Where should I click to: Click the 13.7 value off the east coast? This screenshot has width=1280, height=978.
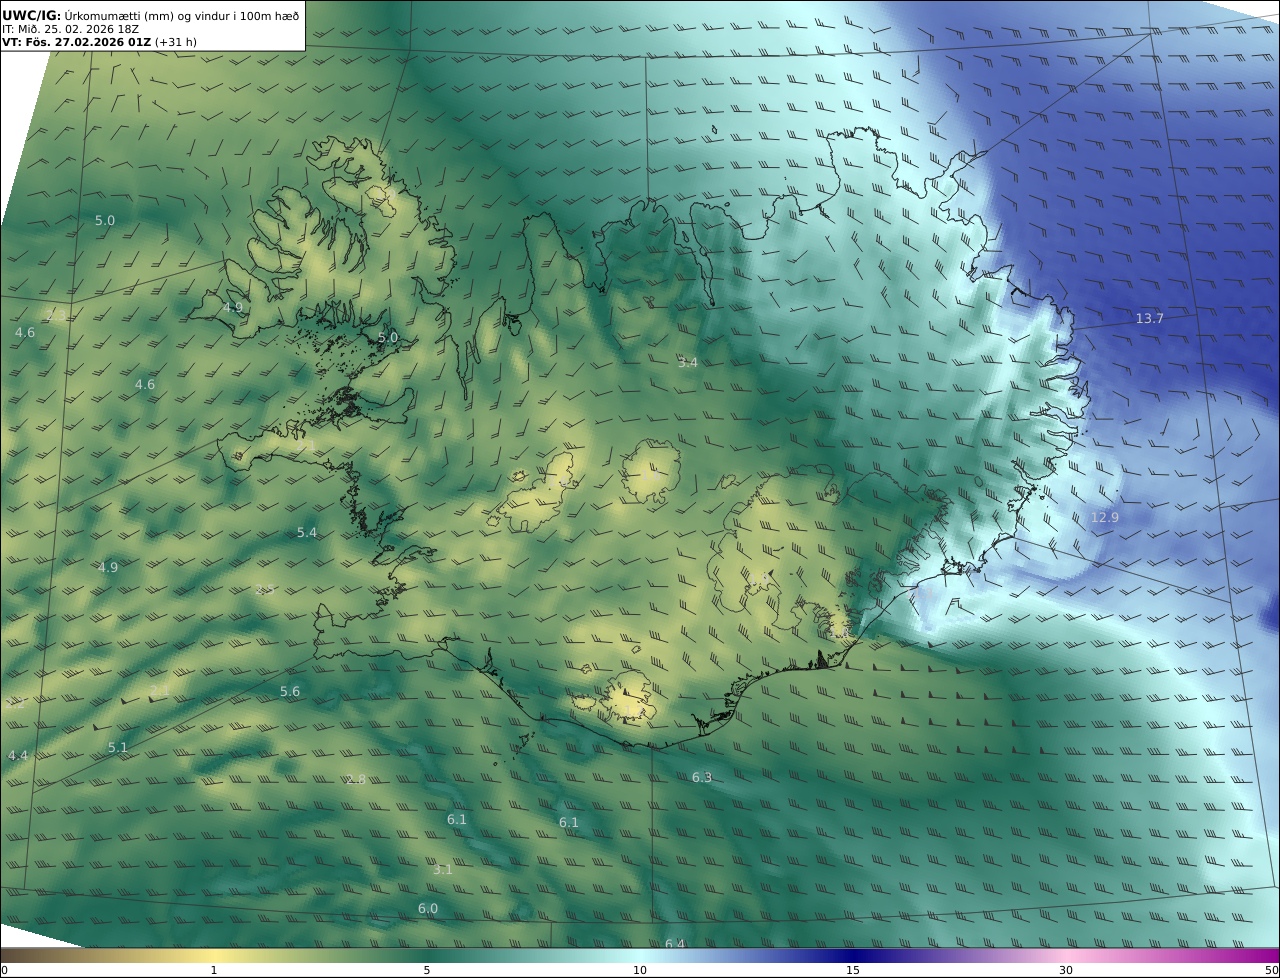(x=1149, y=318)
